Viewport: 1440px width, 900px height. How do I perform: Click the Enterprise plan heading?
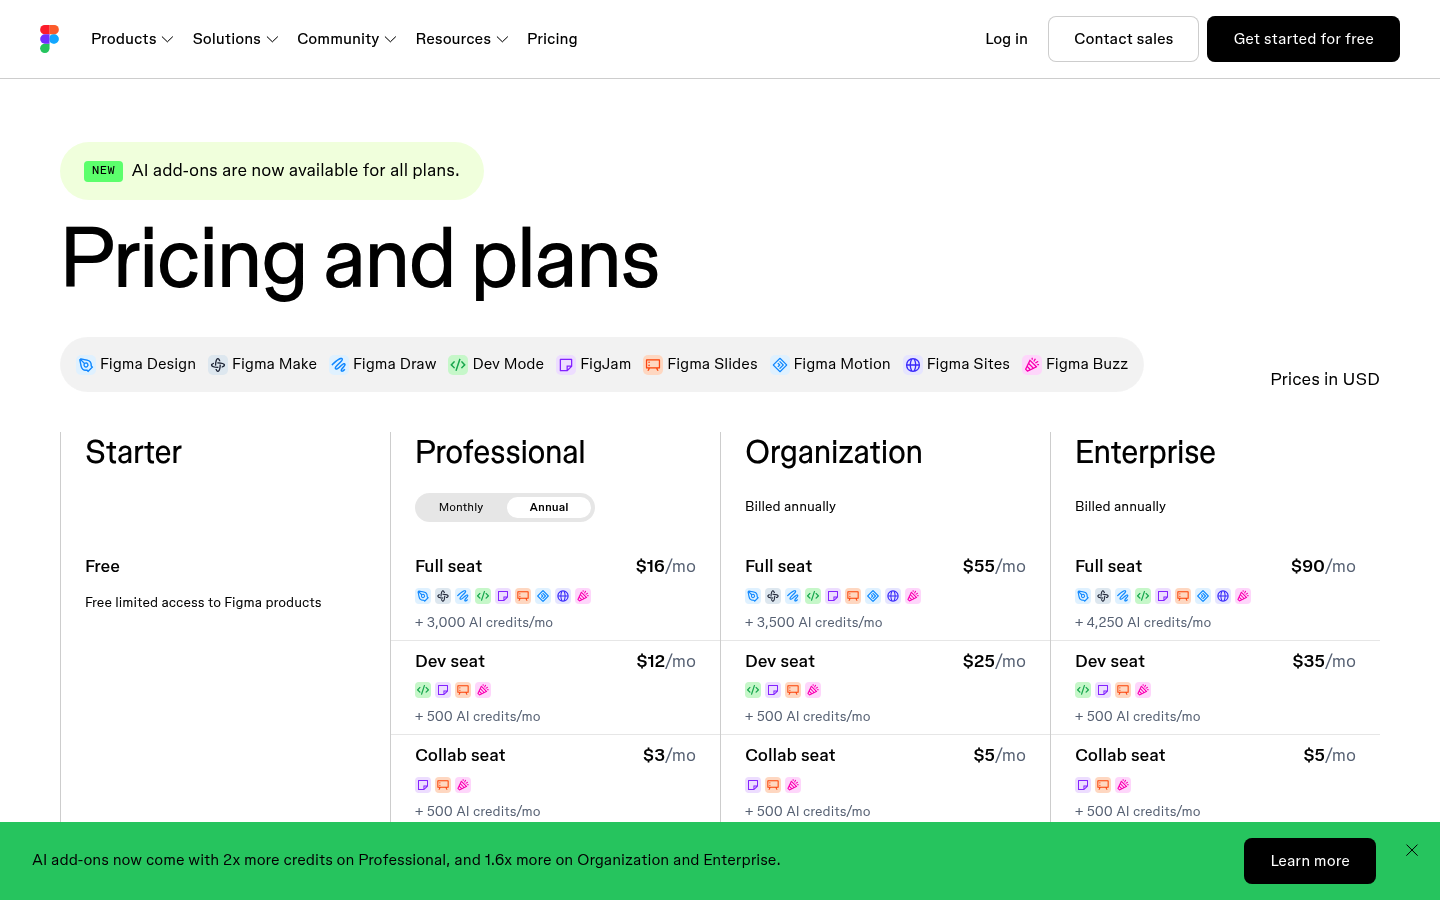[1145, 452]
